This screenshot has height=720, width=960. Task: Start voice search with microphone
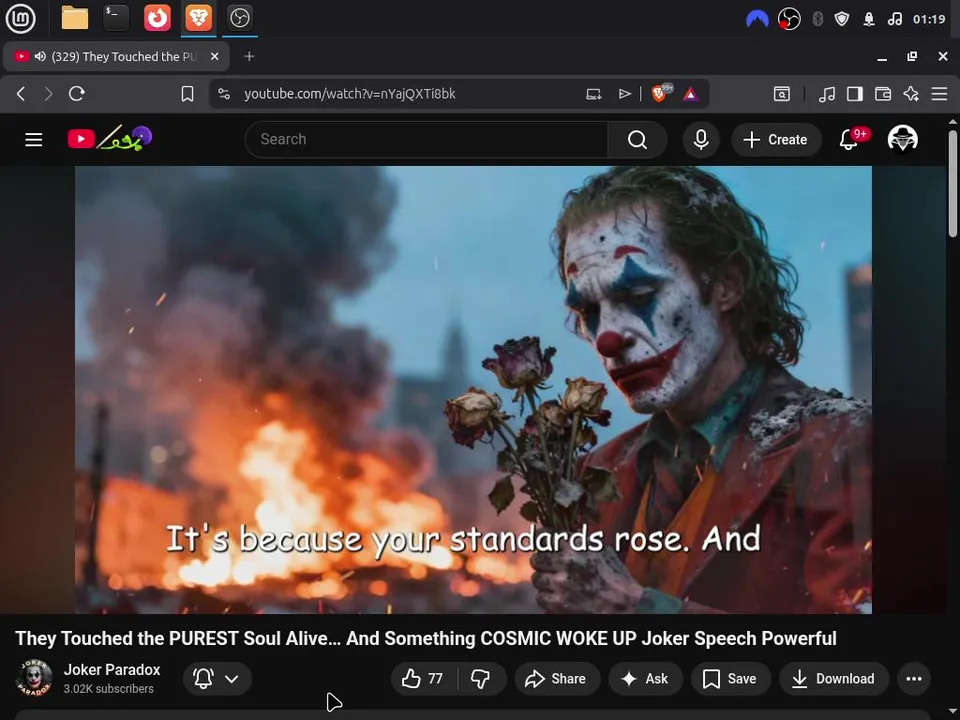(701, 140)
